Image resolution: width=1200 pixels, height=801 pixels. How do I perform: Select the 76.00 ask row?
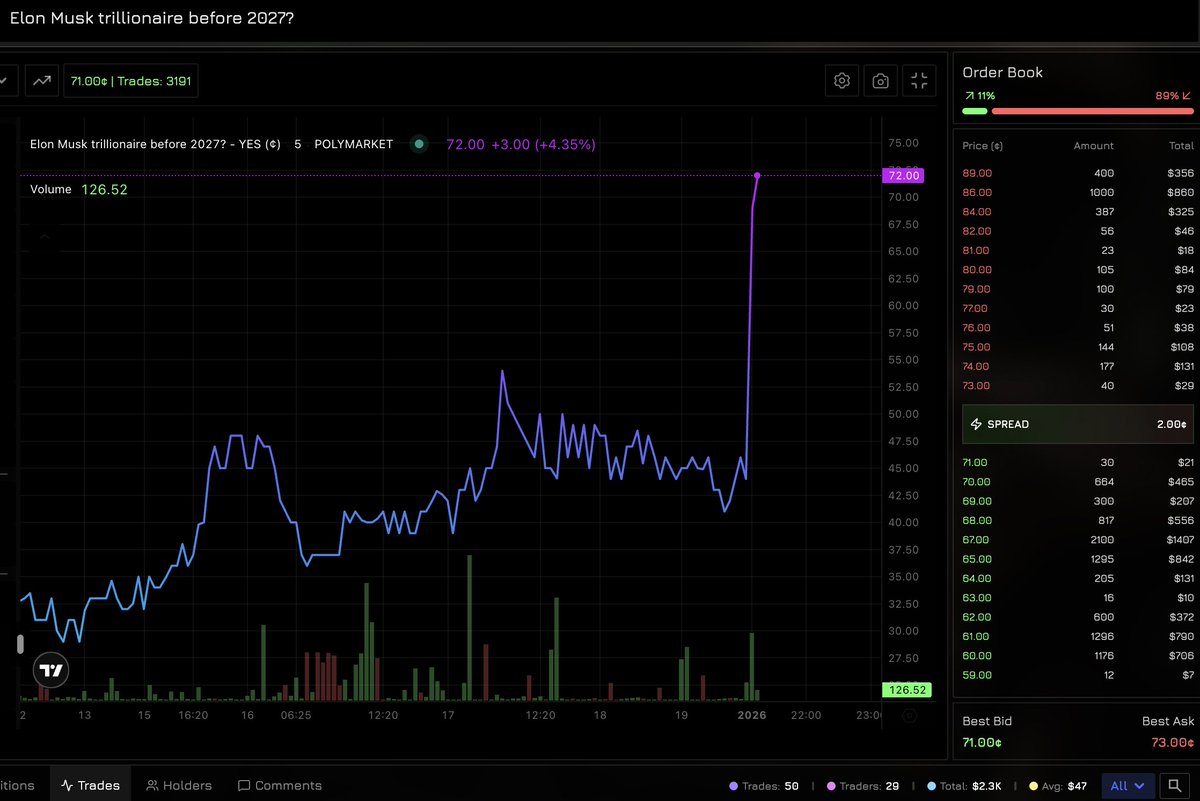(x=1077, y=328)
